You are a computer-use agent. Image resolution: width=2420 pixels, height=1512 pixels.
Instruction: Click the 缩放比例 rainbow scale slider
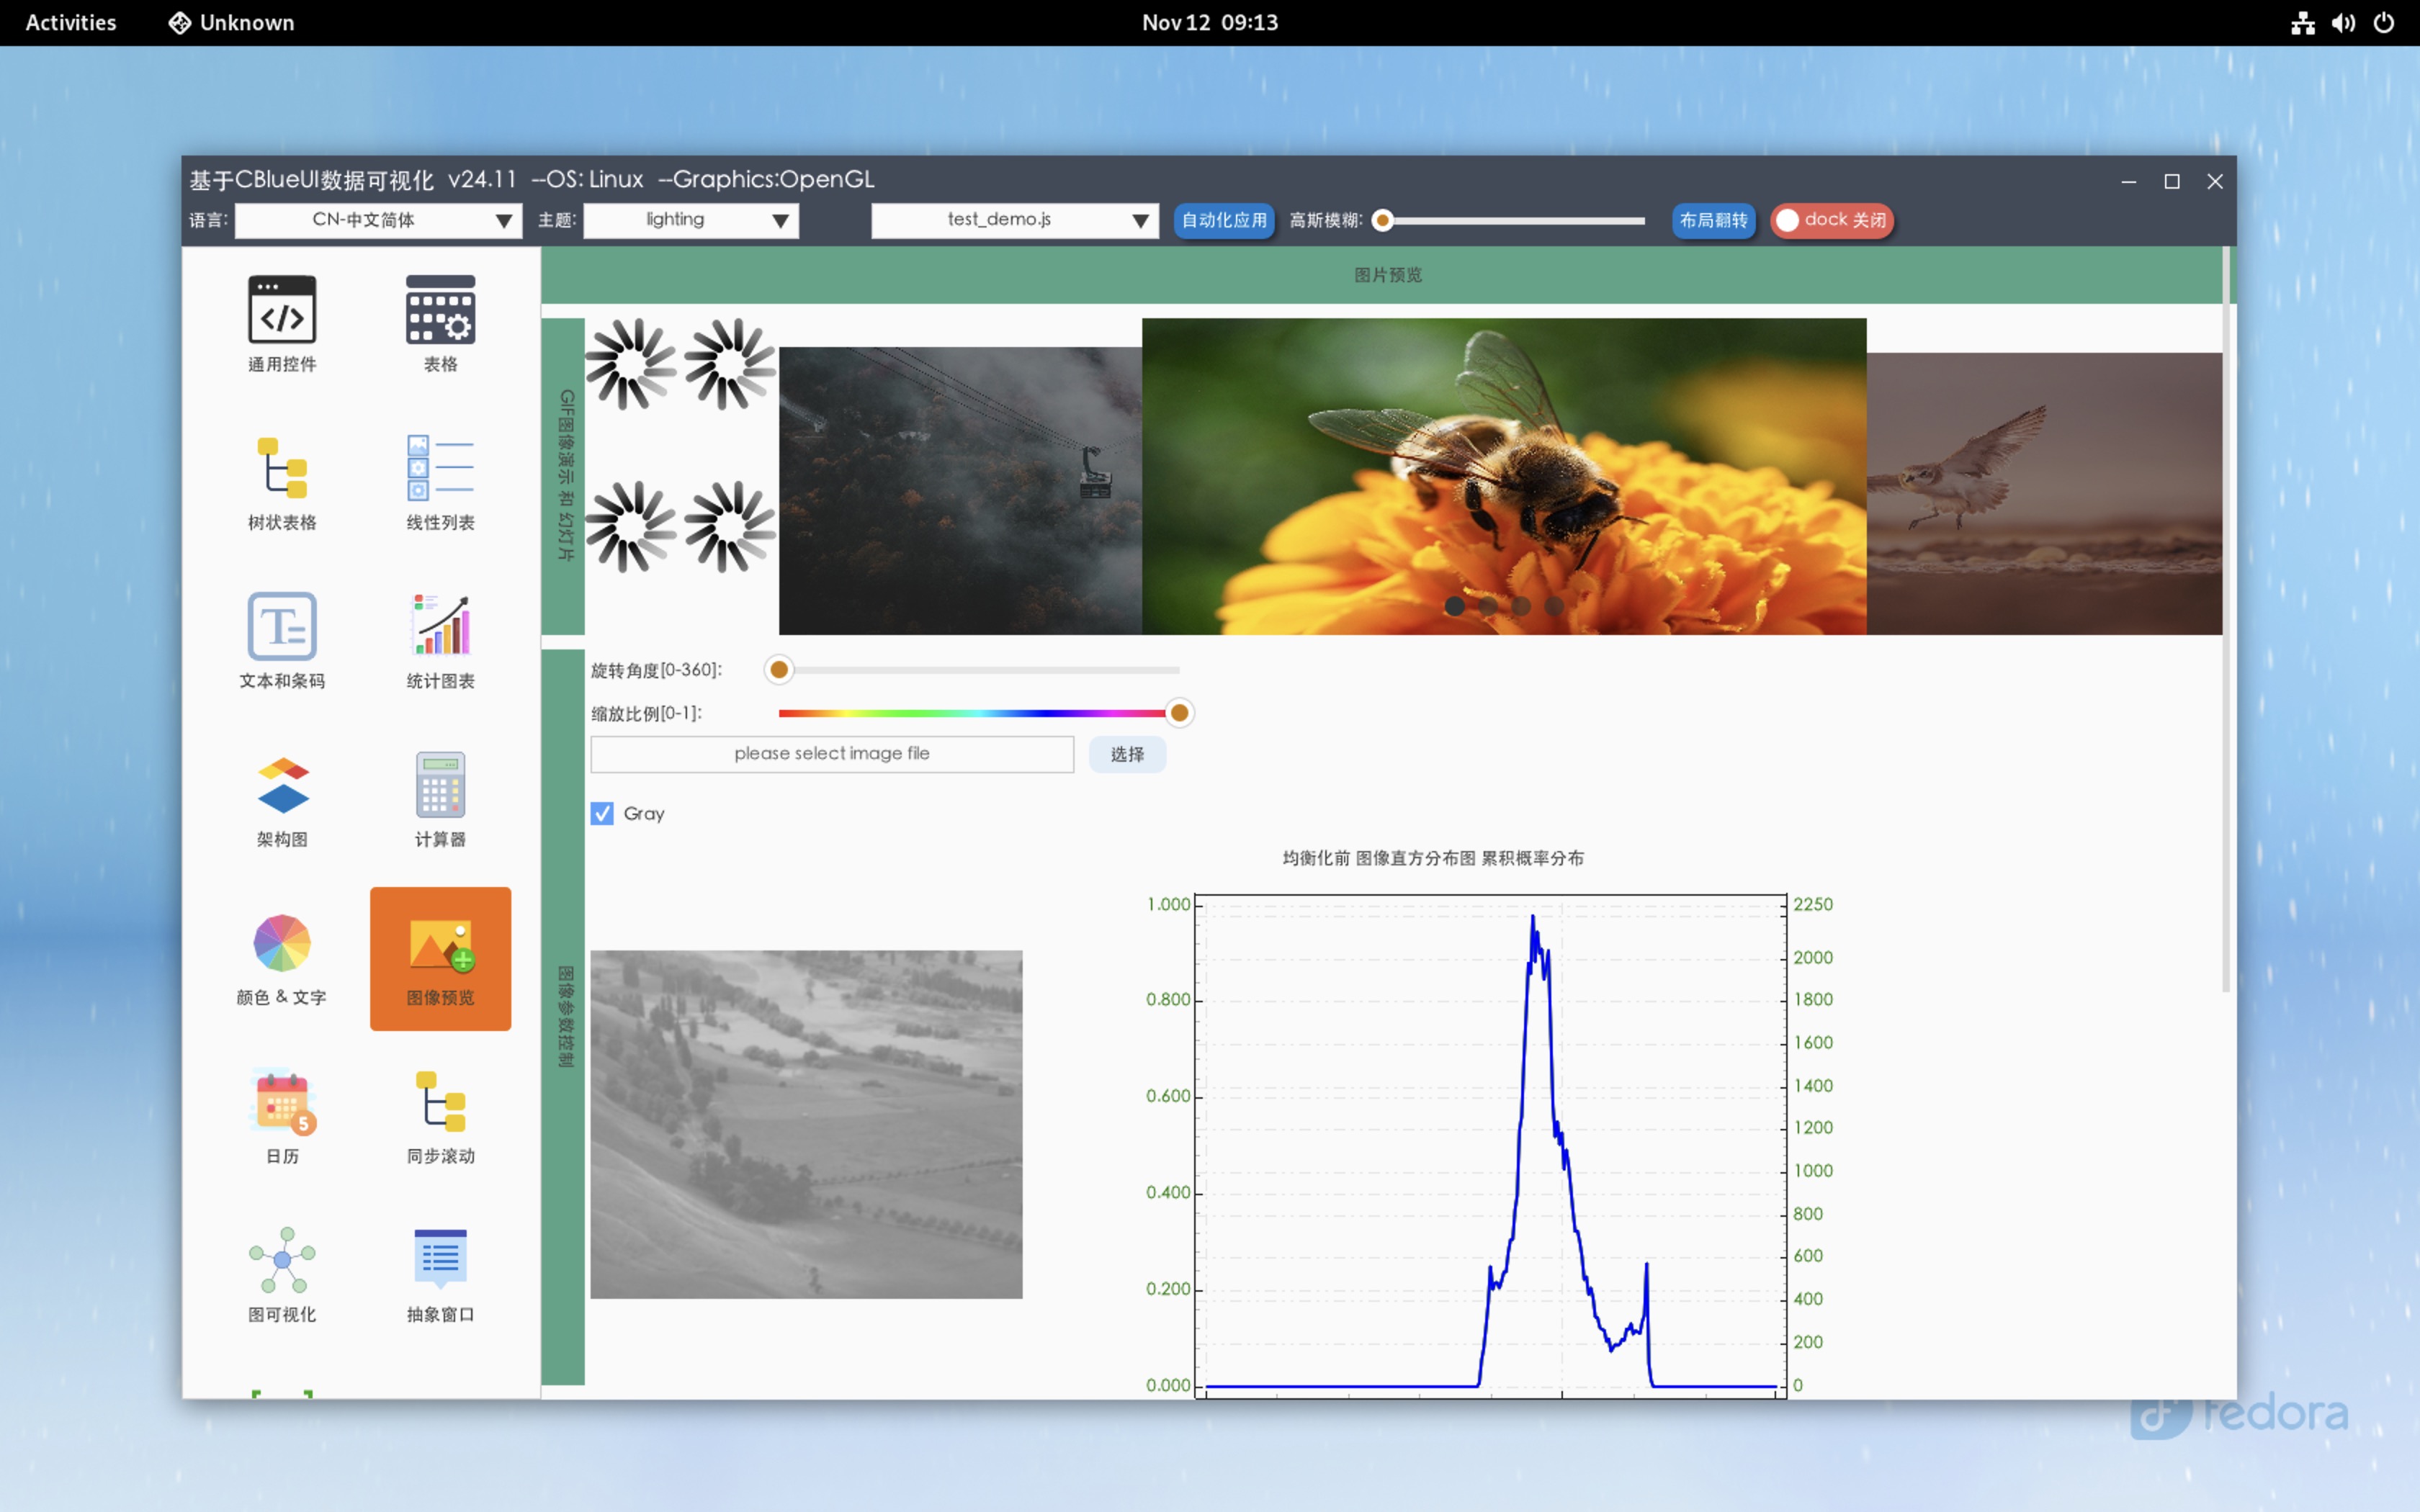click(x=979, y=713)
